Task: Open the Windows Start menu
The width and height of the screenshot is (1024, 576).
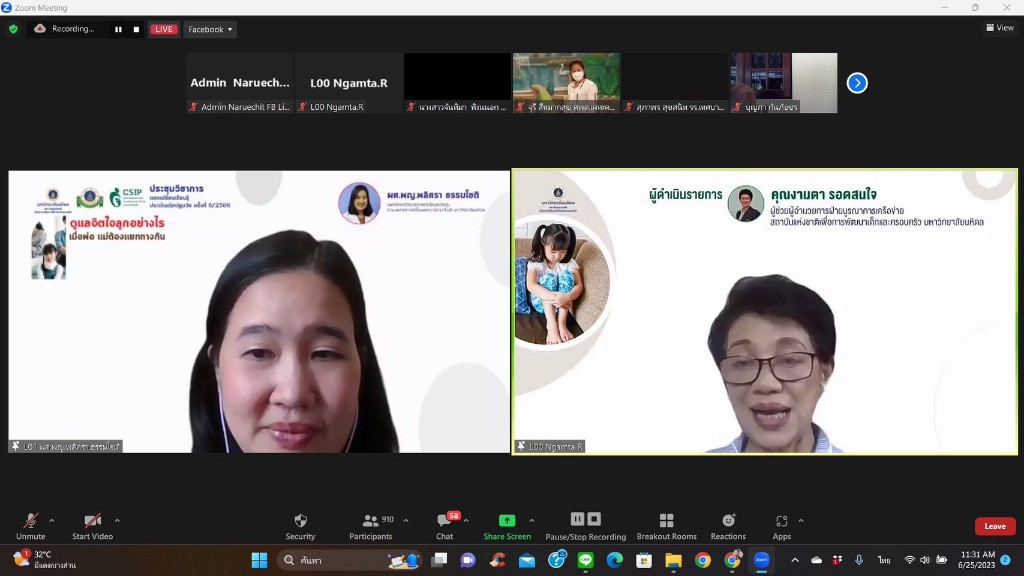Action: (259, 560)
